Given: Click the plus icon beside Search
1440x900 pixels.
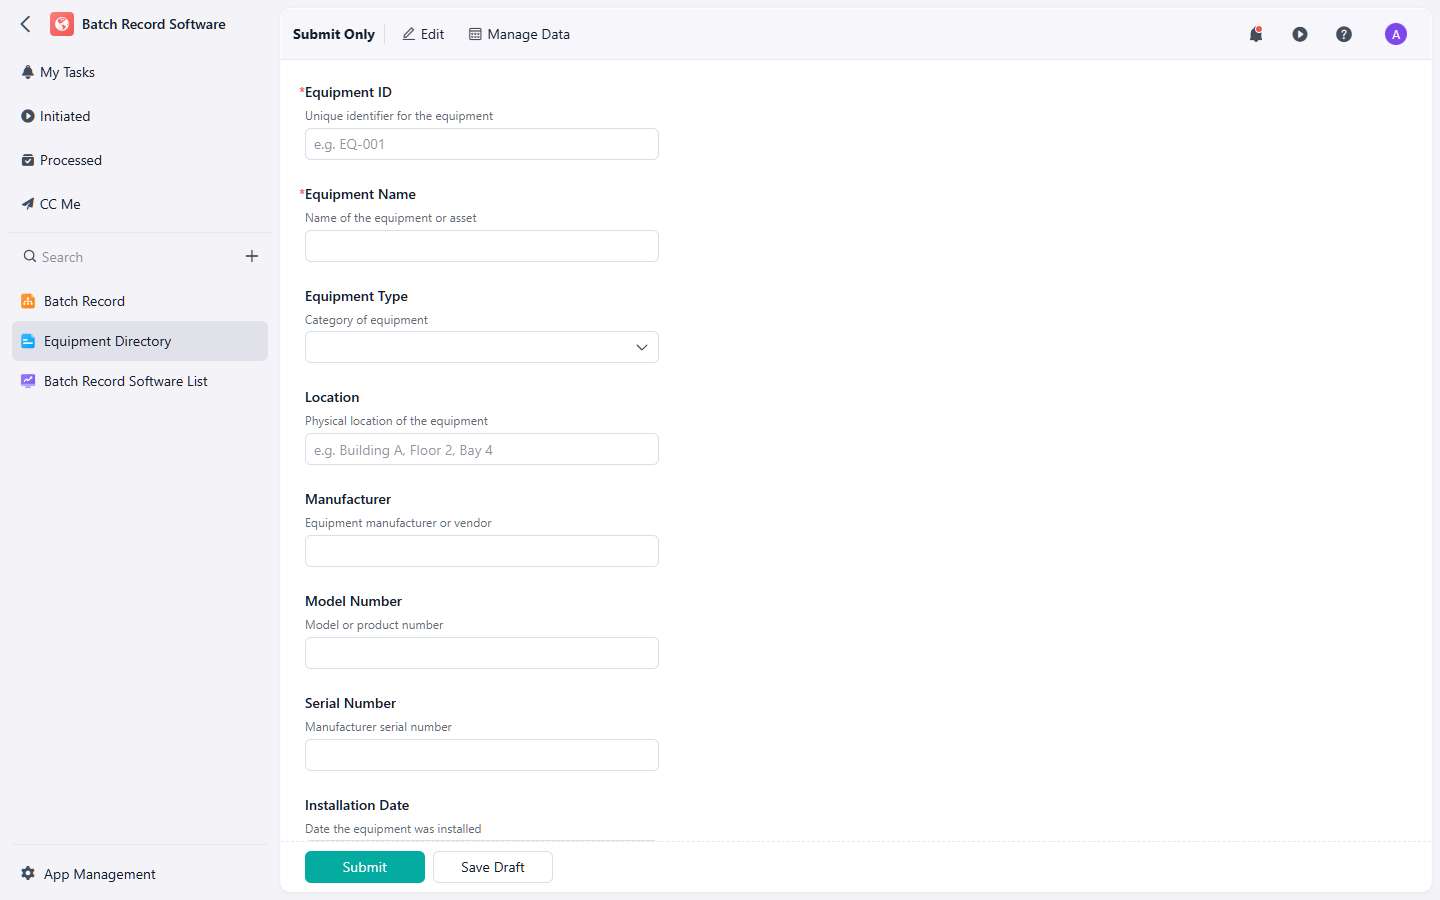Looking at the screenshot, I should coord(252,256).
